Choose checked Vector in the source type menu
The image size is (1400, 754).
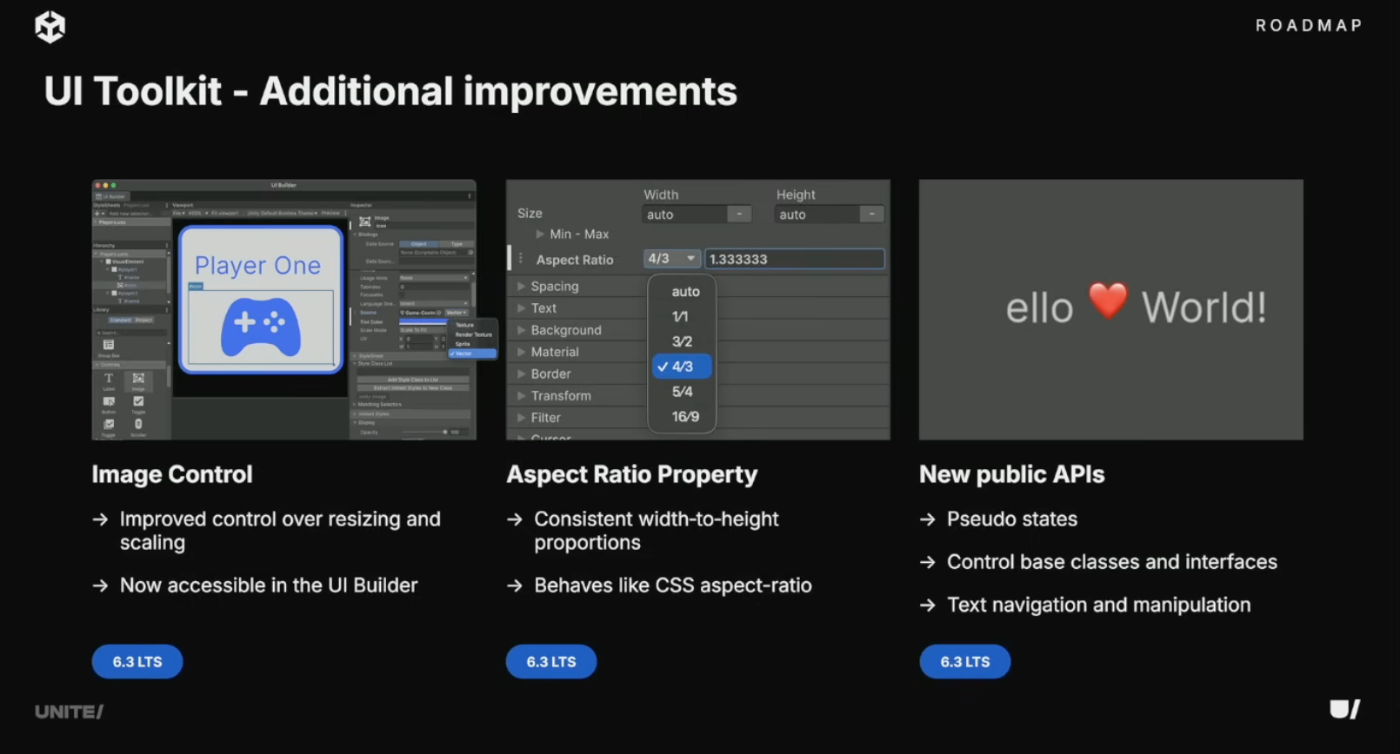(x=473, y=353)
